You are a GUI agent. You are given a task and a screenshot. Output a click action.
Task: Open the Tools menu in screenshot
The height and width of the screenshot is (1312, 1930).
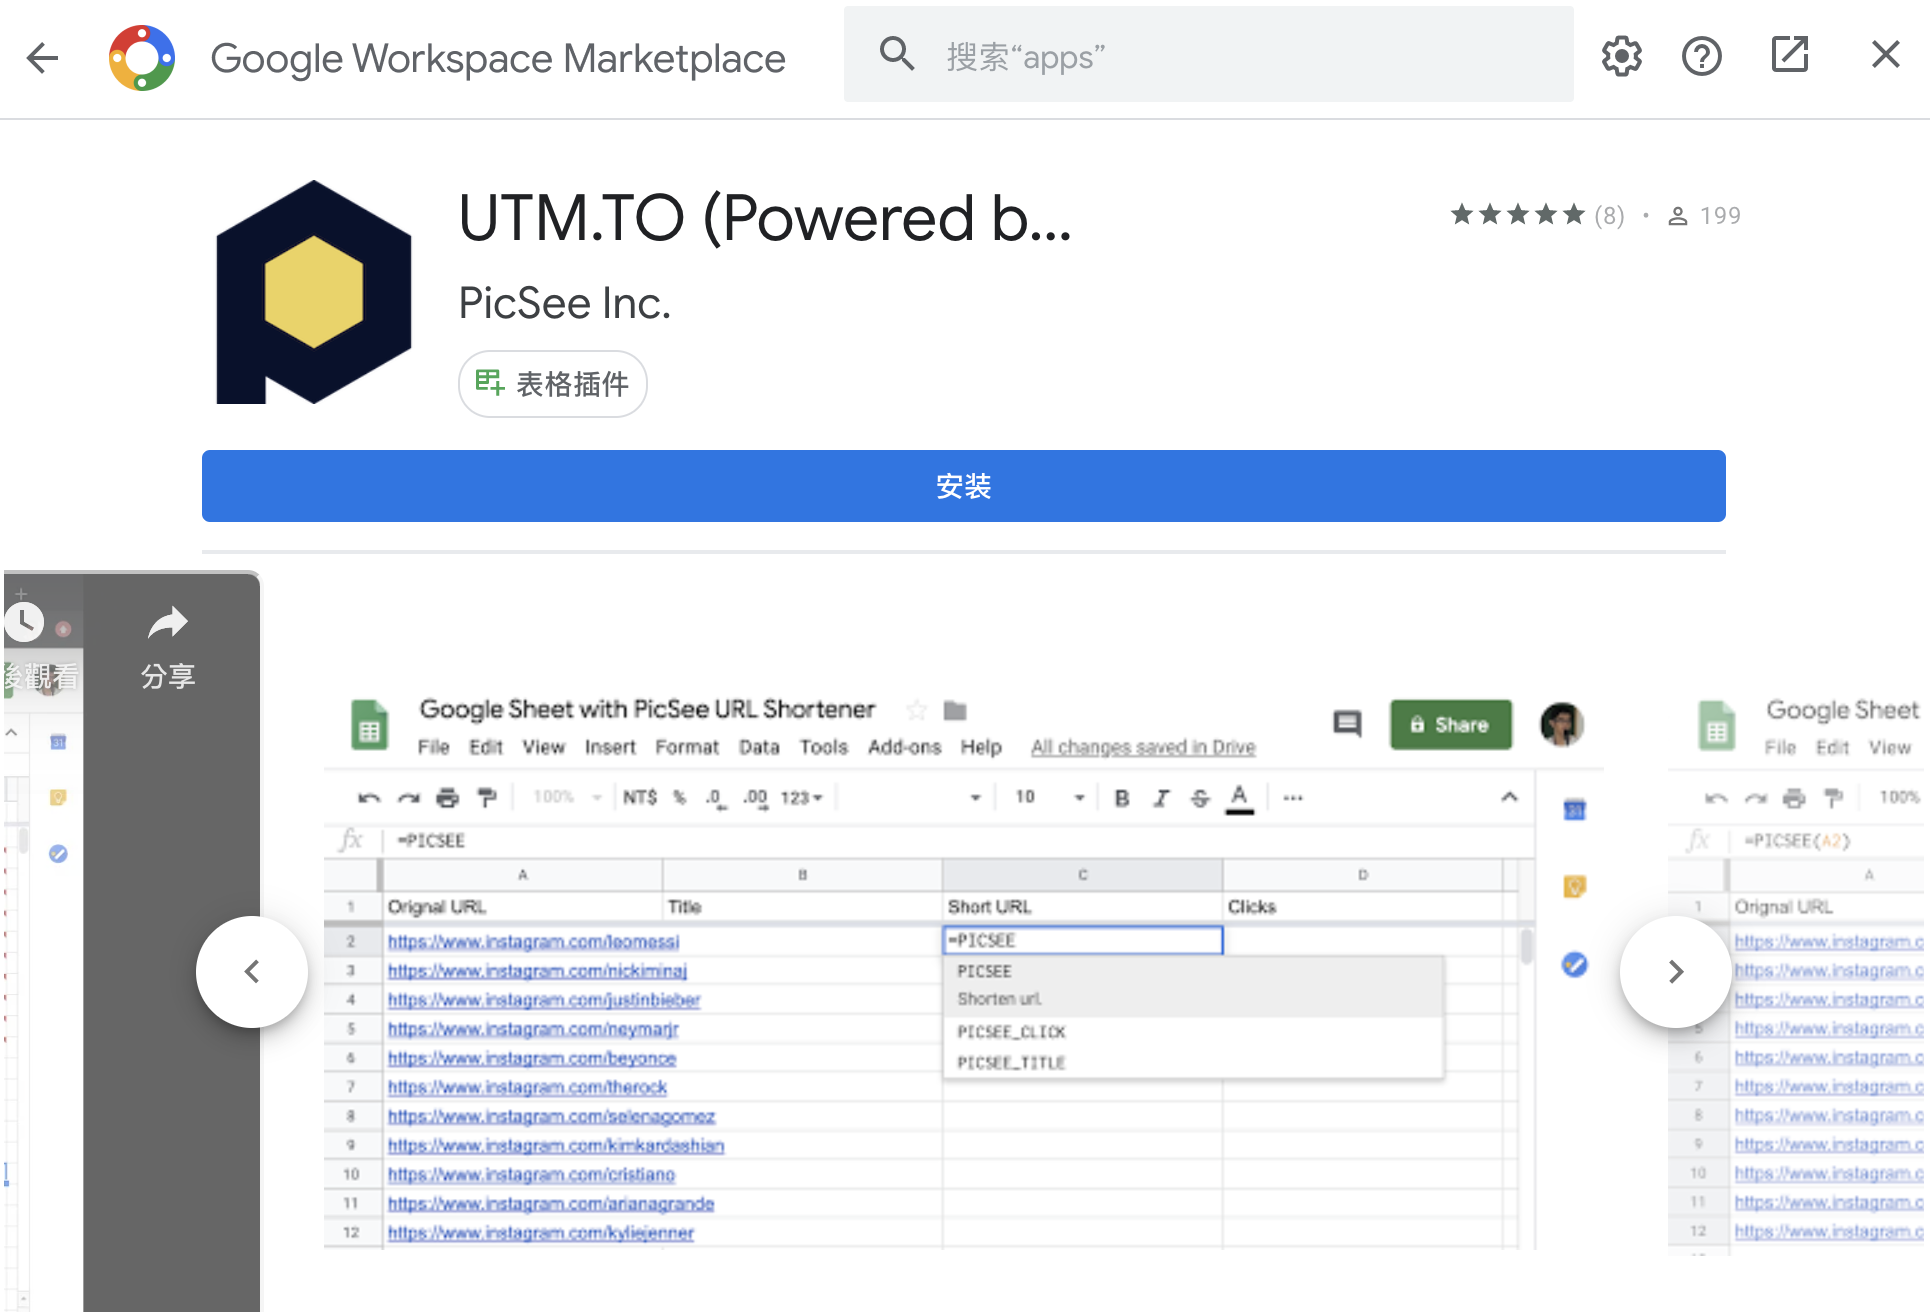[823, 747]
